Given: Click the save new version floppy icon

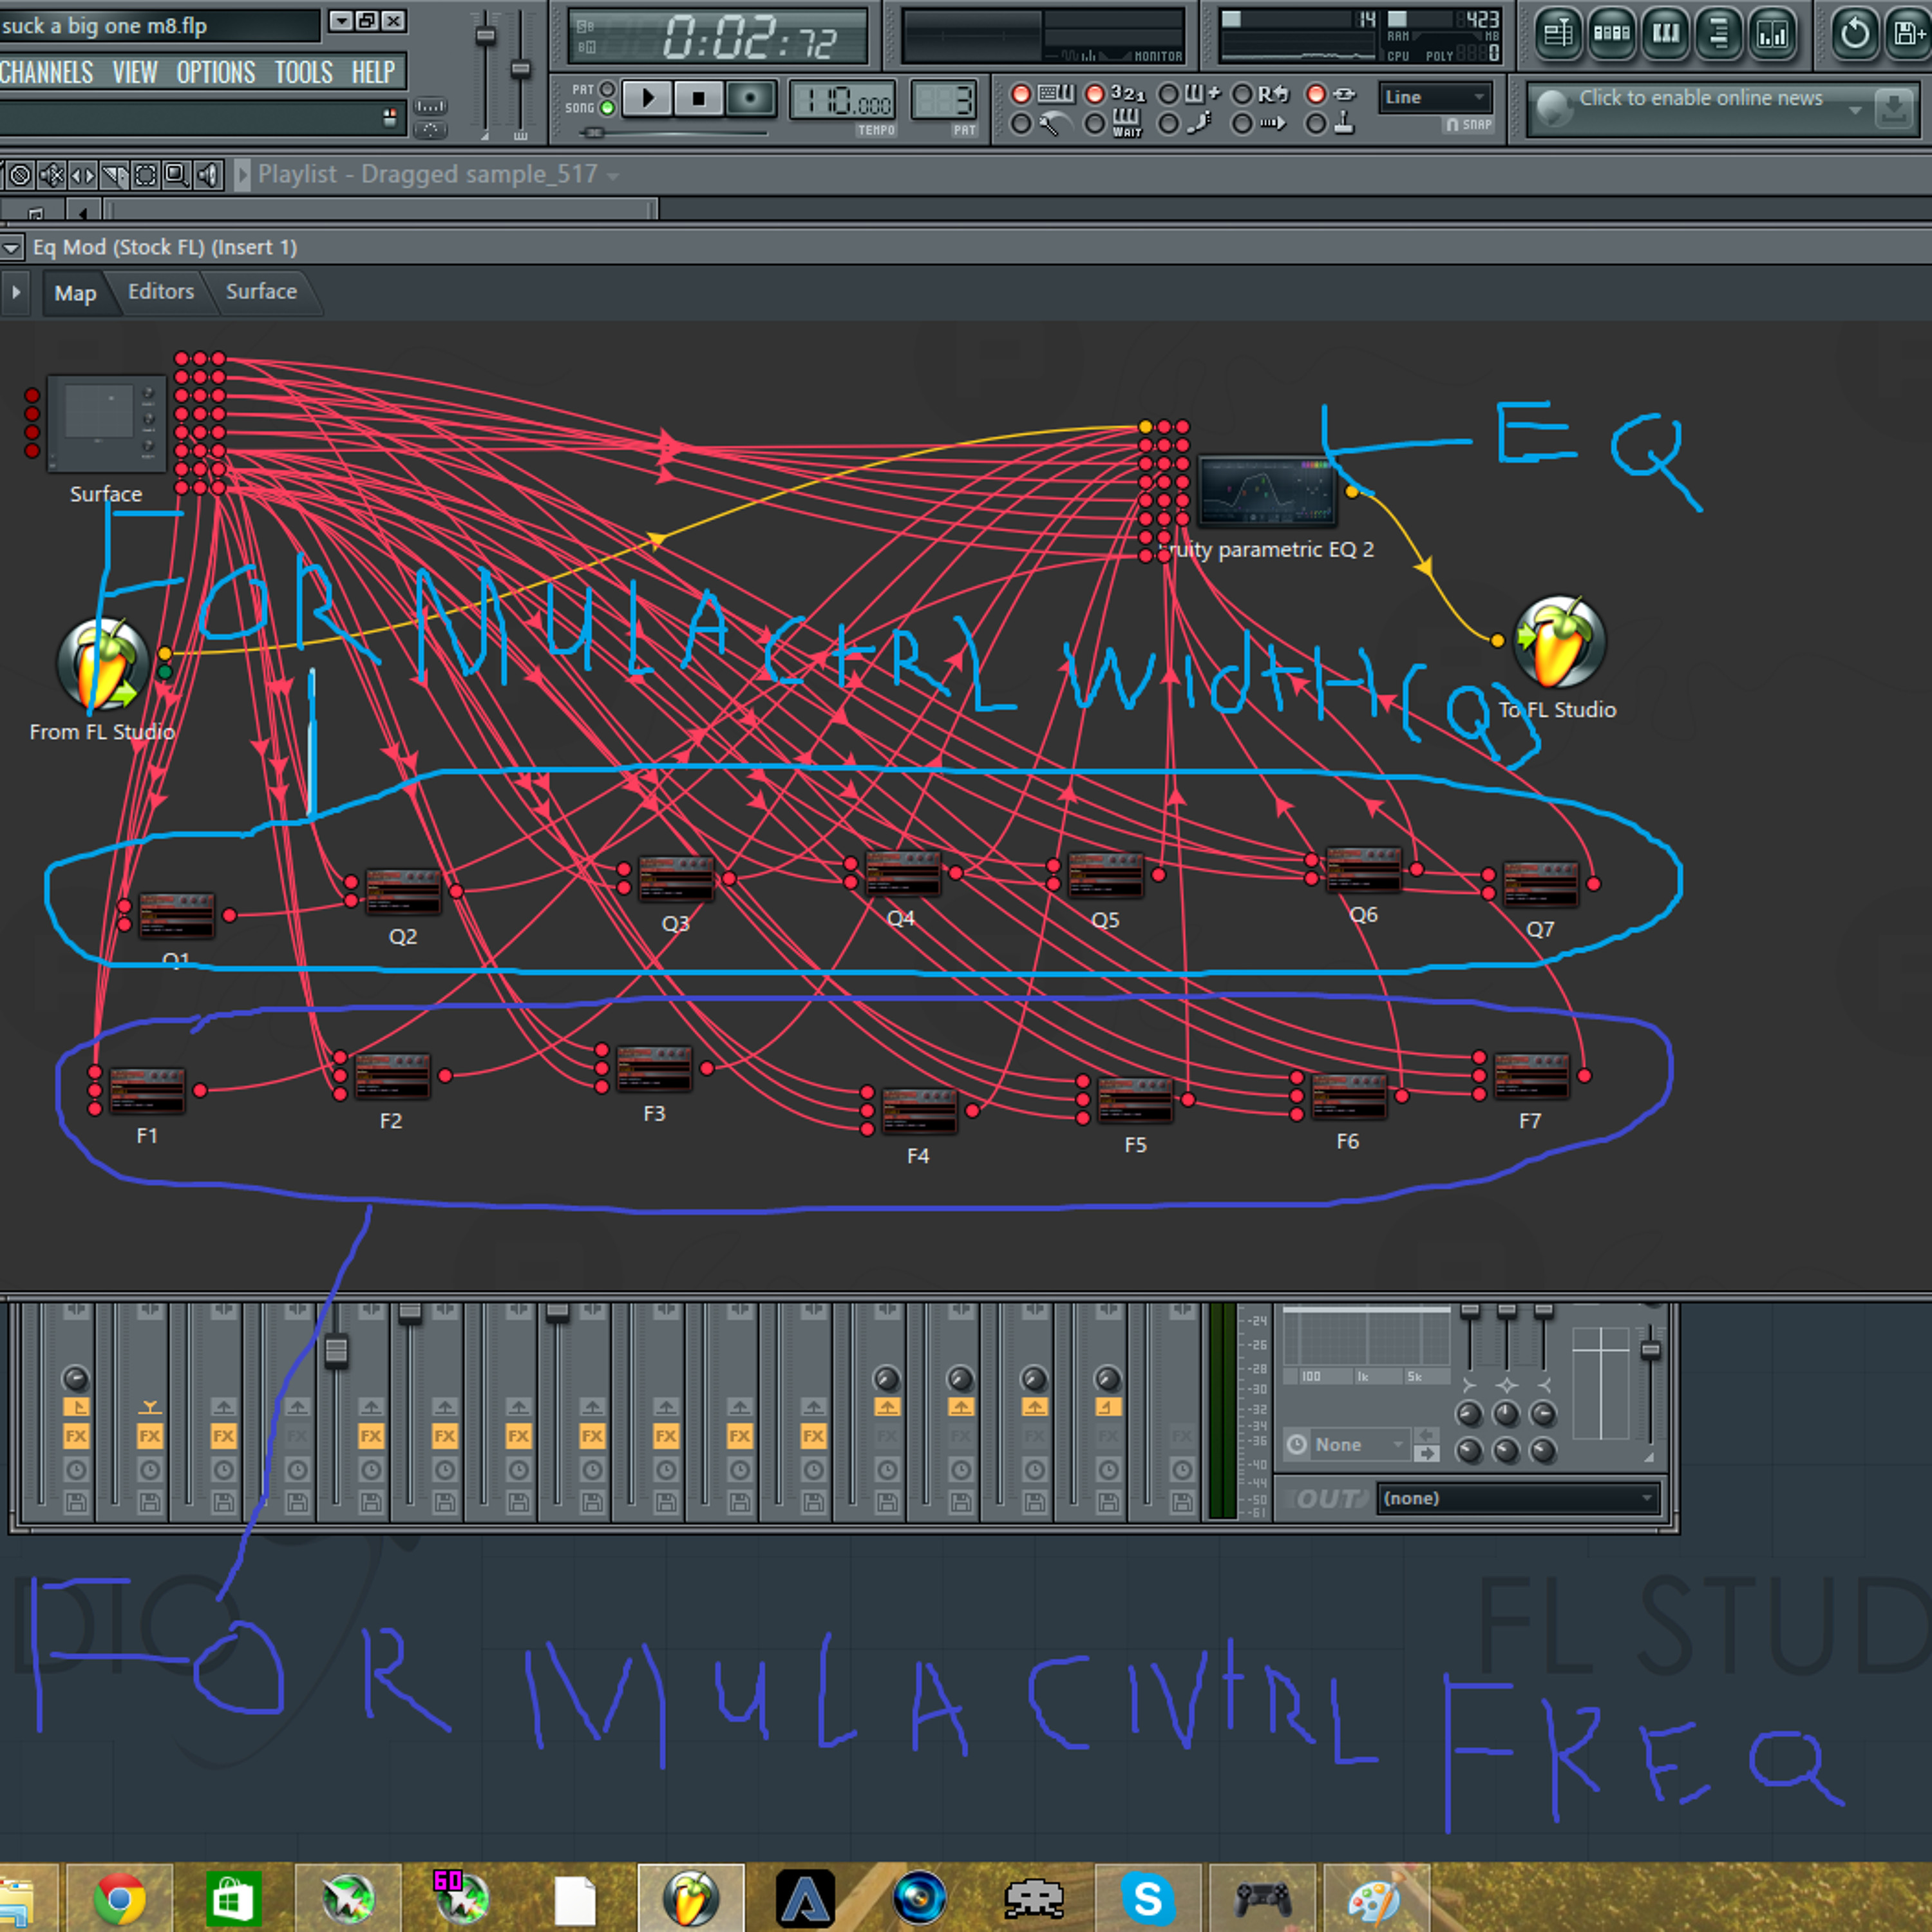Looking at the screenshot, I should pyautogui.click(x=1910, y=35).
